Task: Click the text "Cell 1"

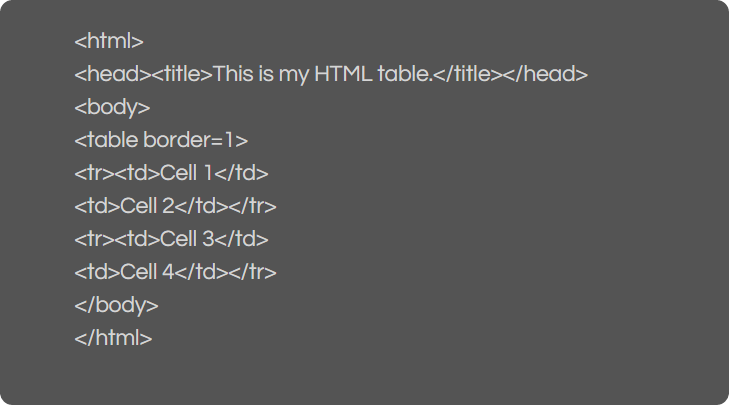Action: pyautogui.click(x=187, y=173)
